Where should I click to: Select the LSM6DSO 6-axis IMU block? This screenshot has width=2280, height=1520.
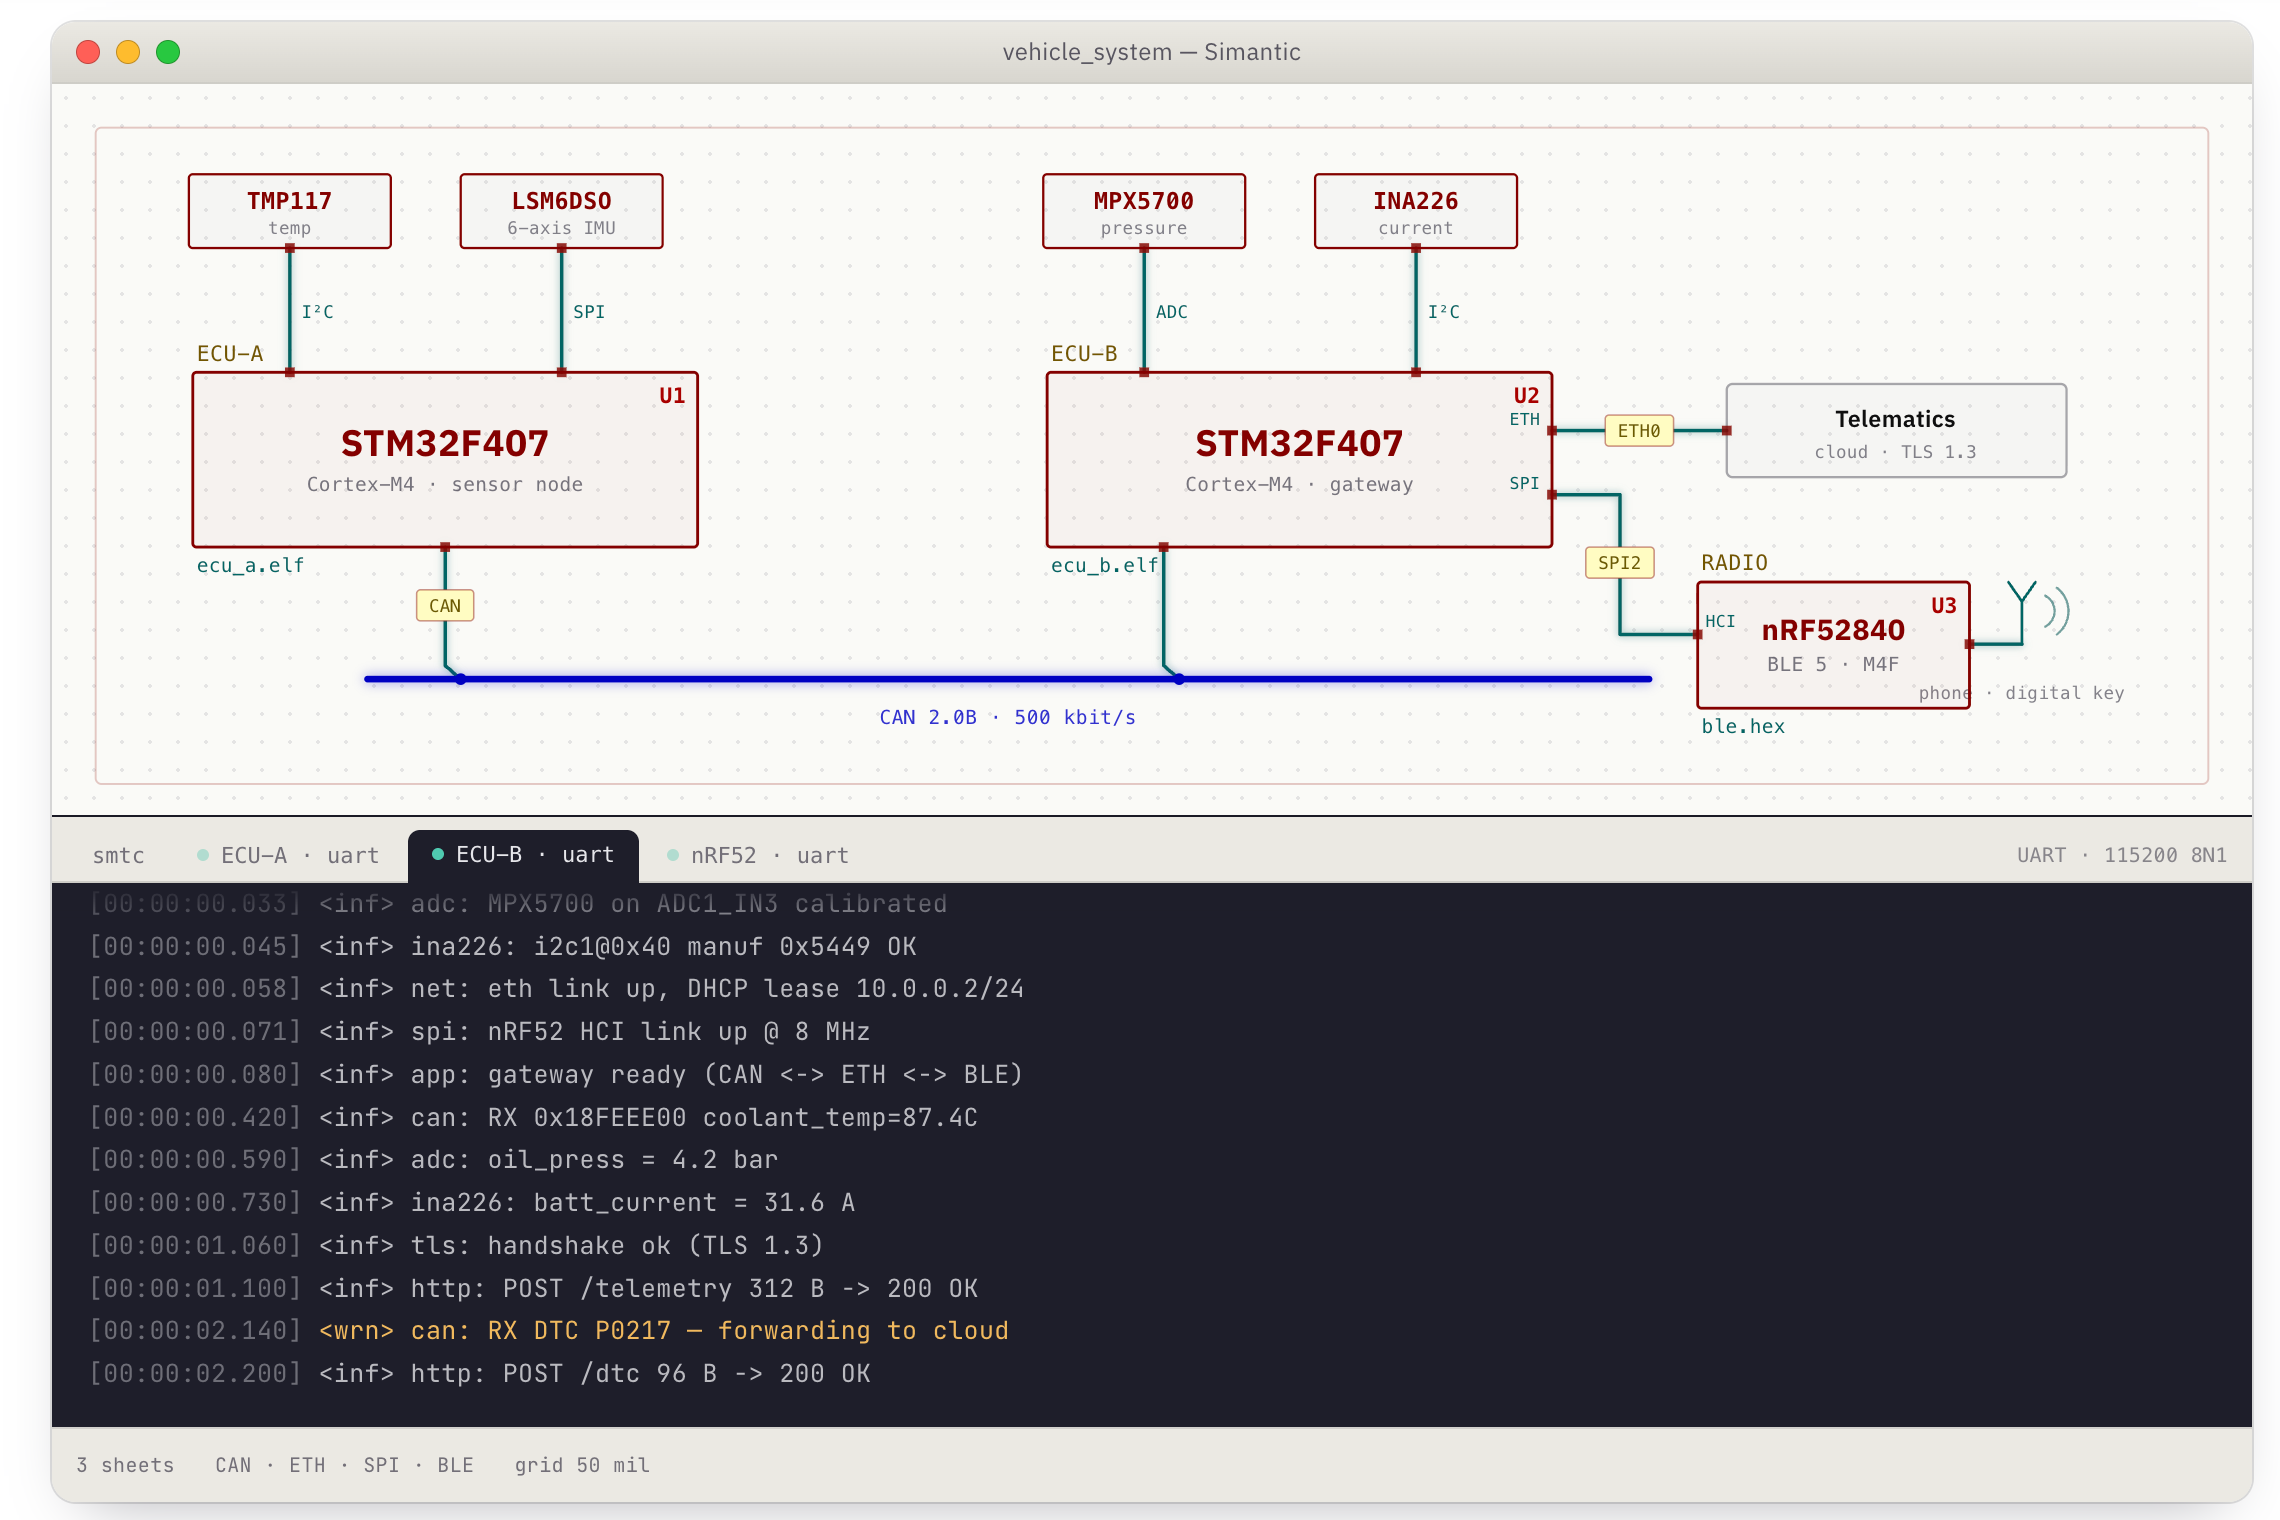[x=561, y=211]
